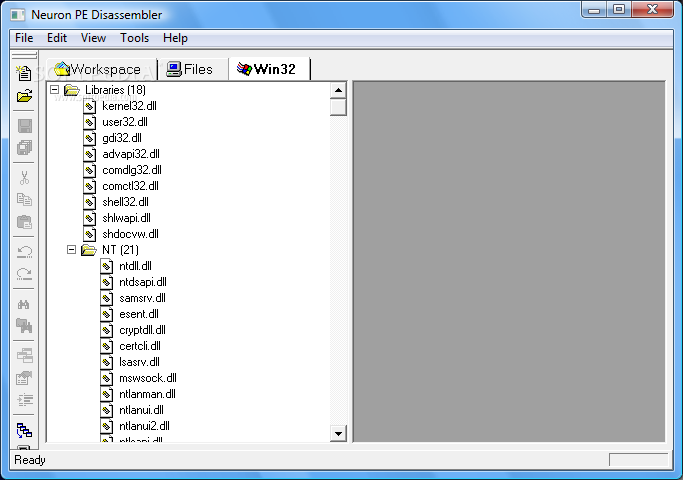This screenshot has width=683, height=480.
Task: Click the Open file folder icon
Action: [x=24, y=96]
